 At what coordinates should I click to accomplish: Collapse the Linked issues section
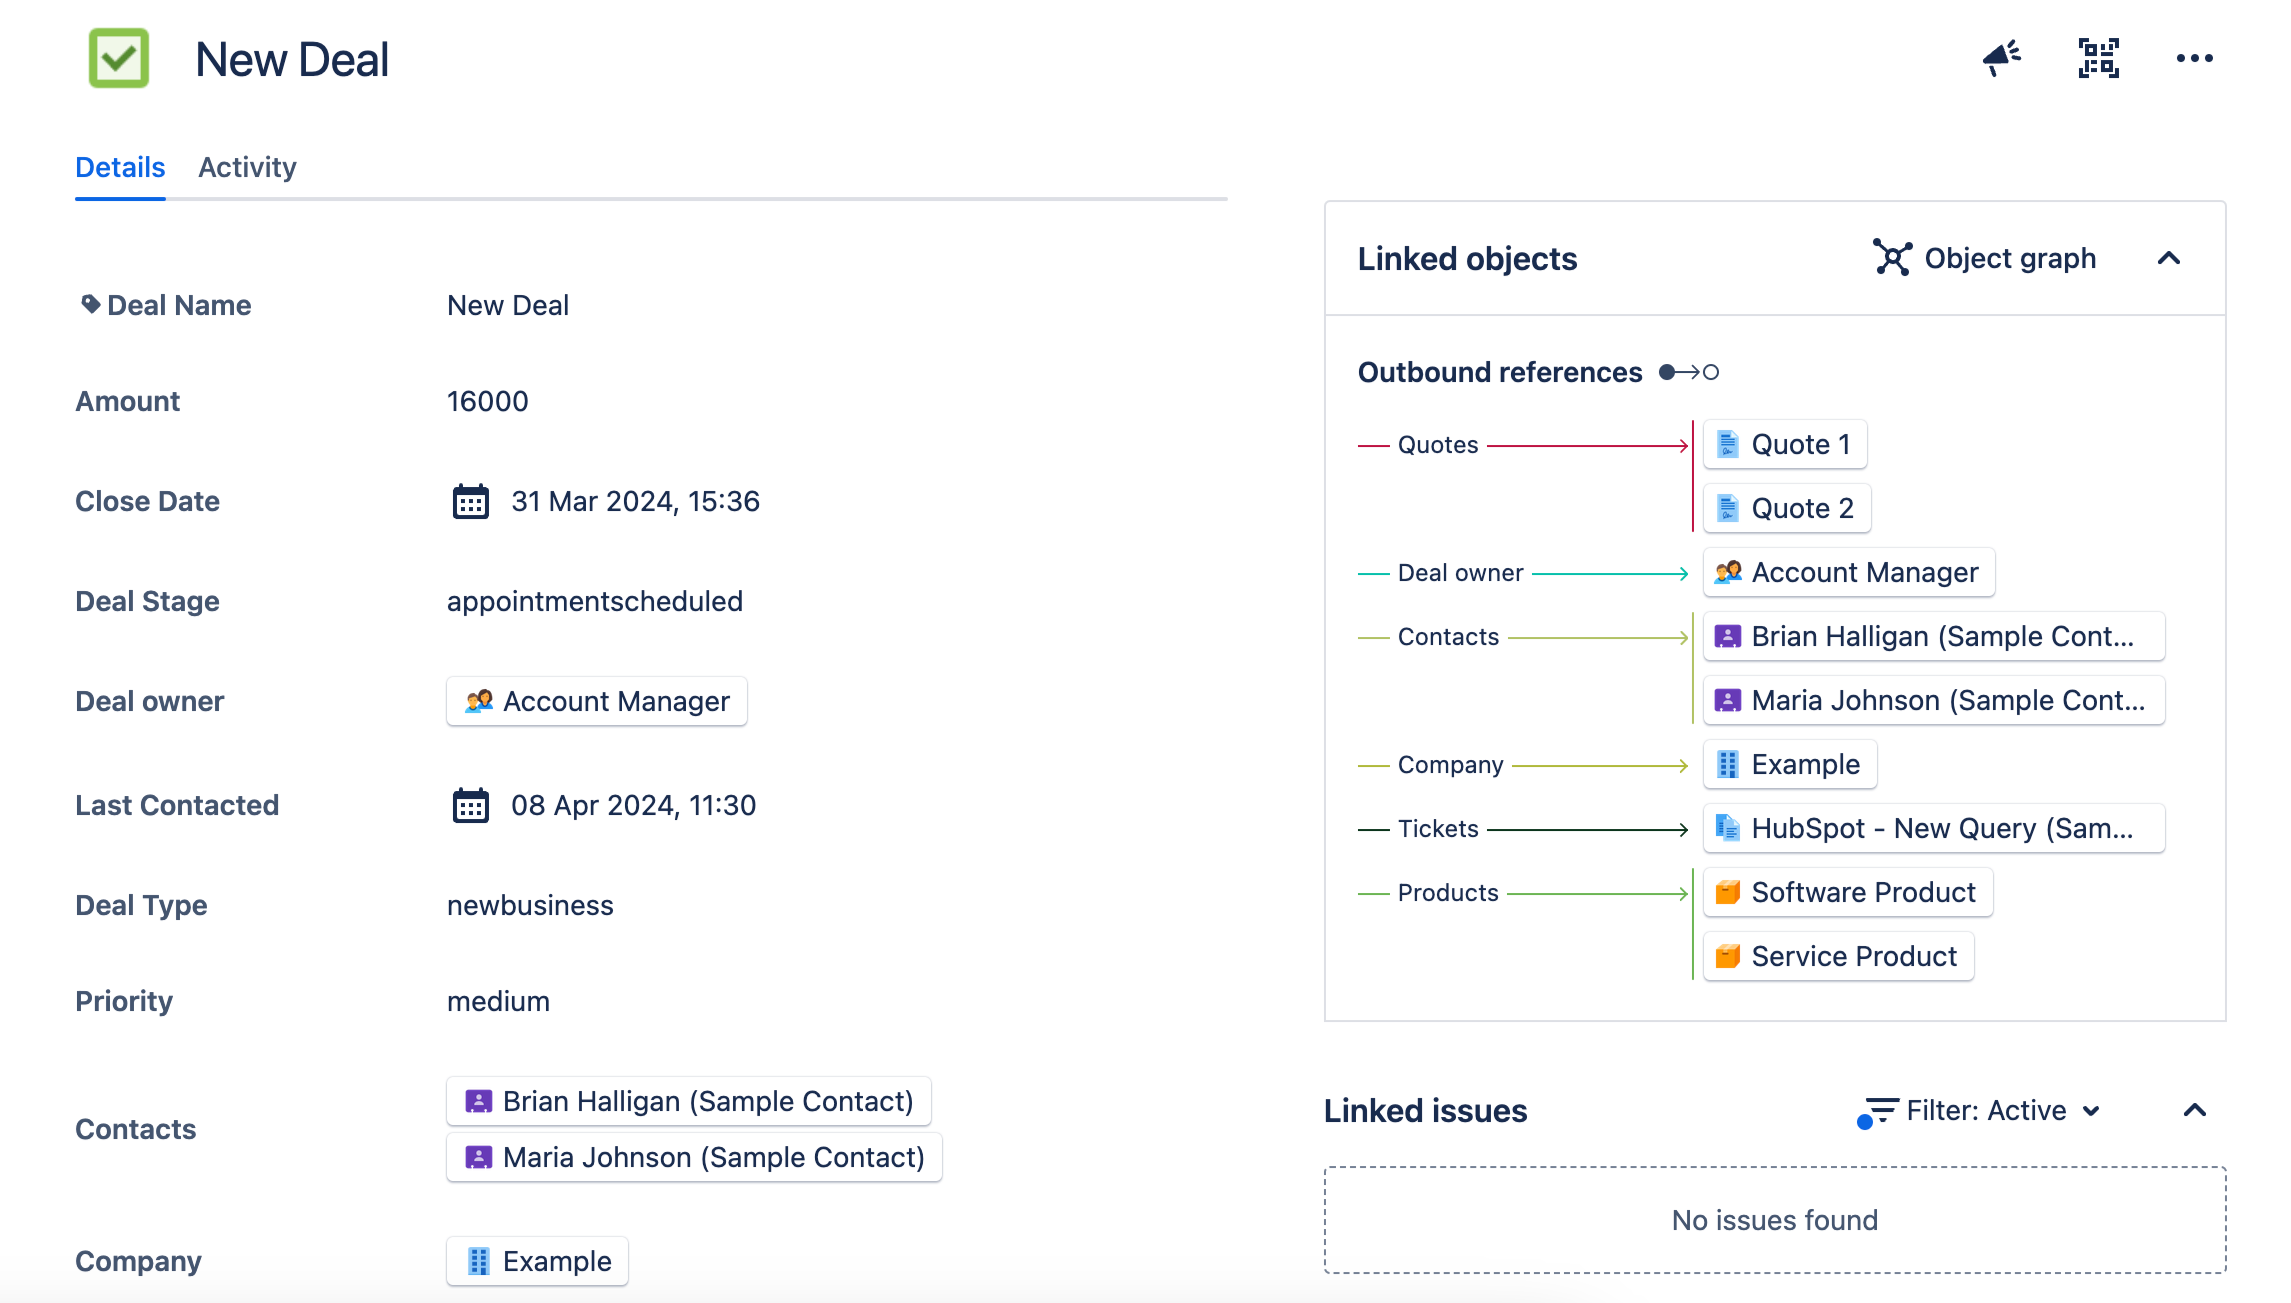coord(2194,1110)
